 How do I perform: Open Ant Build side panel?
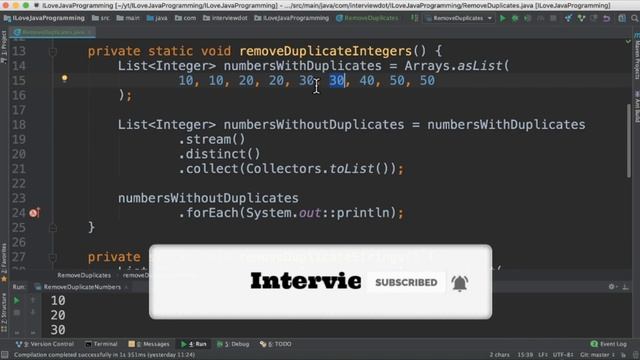636,106
